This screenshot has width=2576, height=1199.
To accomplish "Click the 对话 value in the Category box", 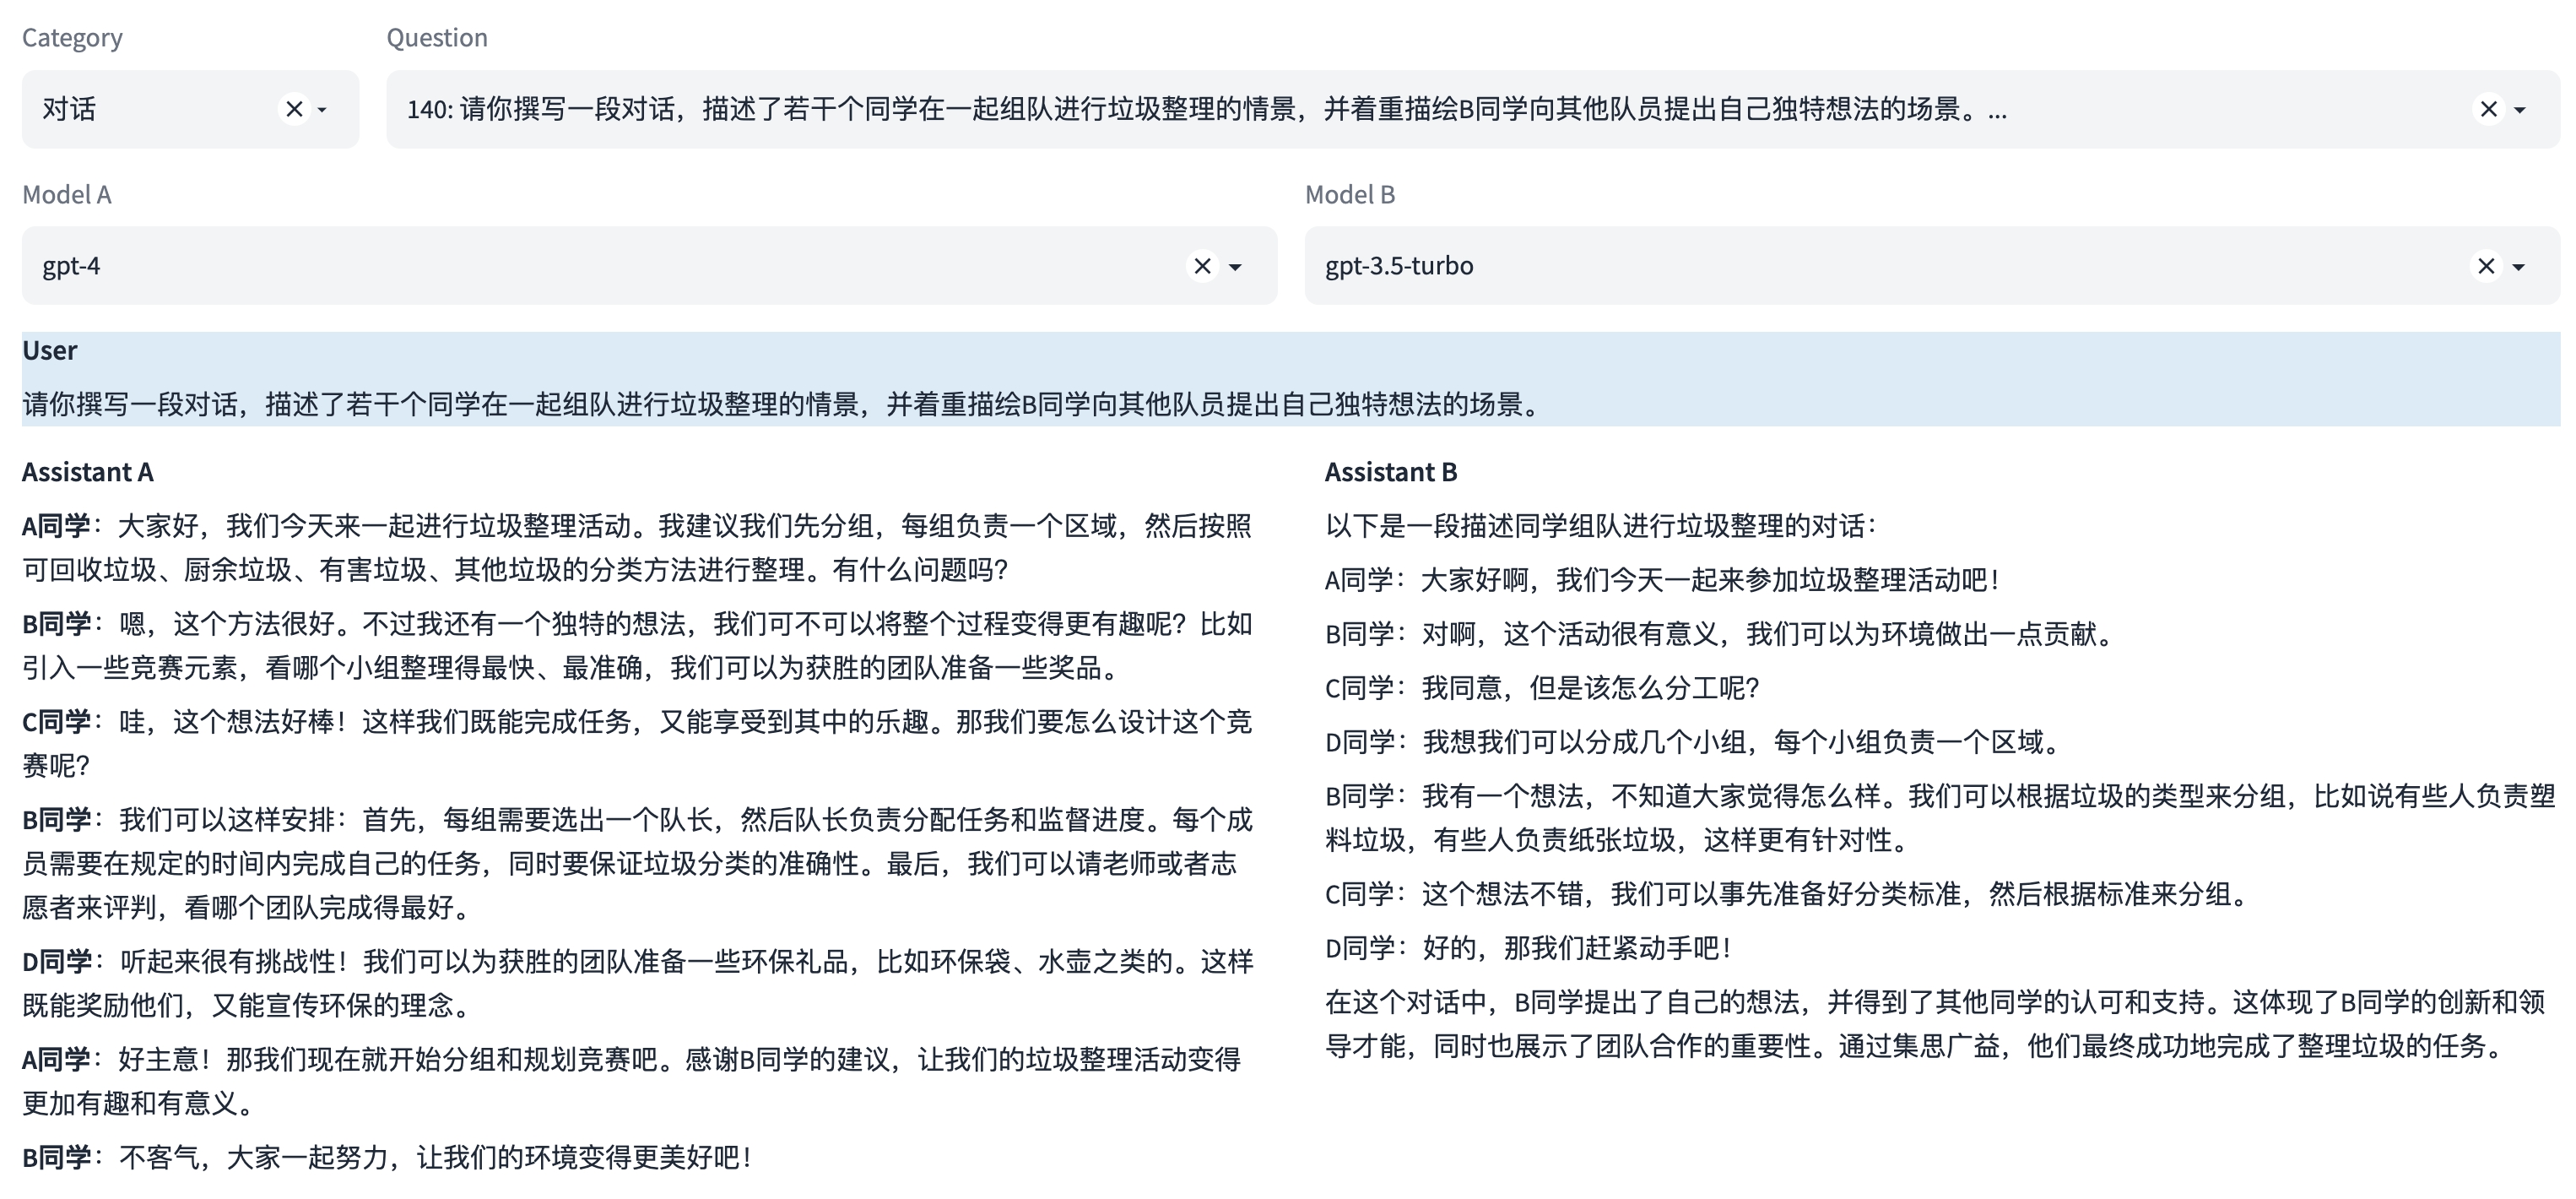I will [x=69, y=109].
